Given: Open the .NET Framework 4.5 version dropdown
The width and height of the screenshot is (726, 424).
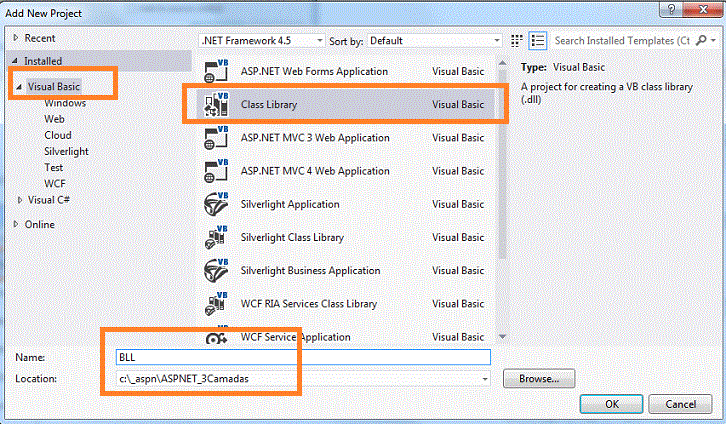Looking at the screenshot, I should 262,41.
